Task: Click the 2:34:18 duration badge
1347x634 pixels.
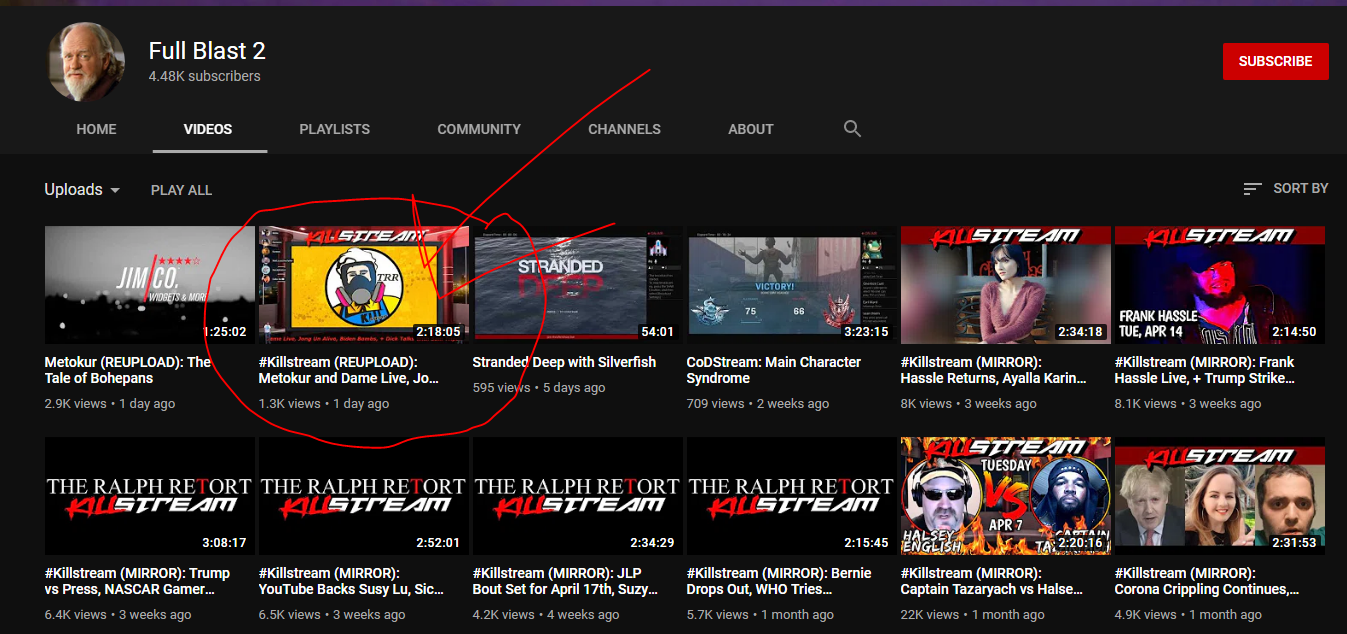Action: pos(1079,332)
